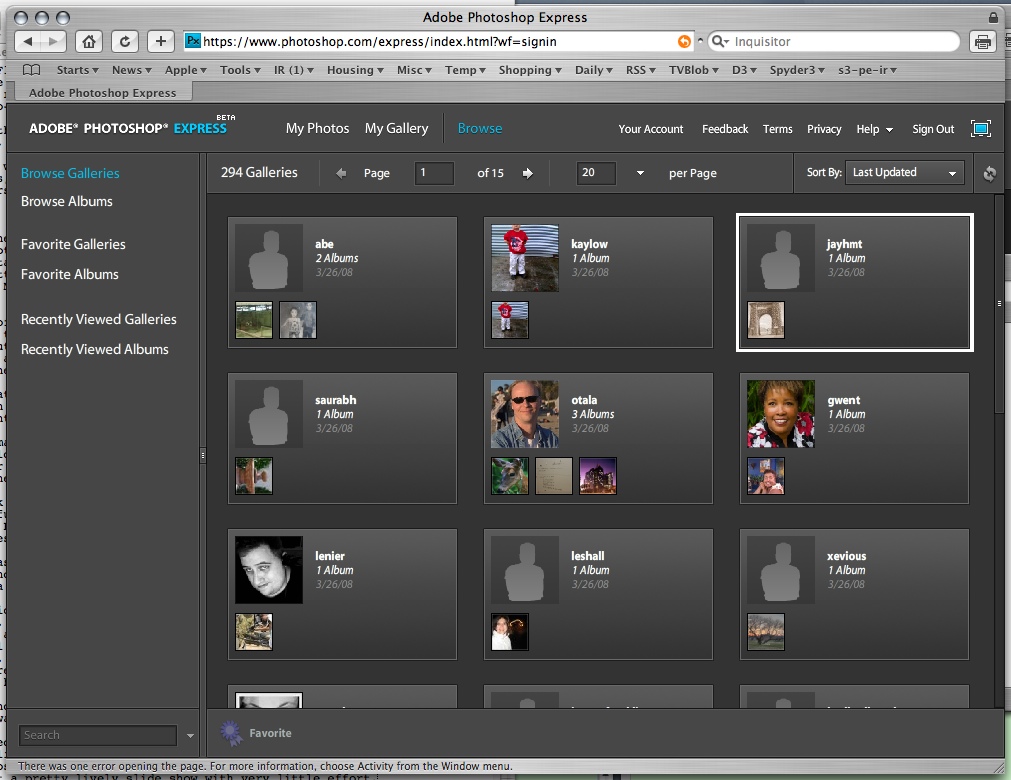Open otala's gallery profile photo

coord(525,413)
